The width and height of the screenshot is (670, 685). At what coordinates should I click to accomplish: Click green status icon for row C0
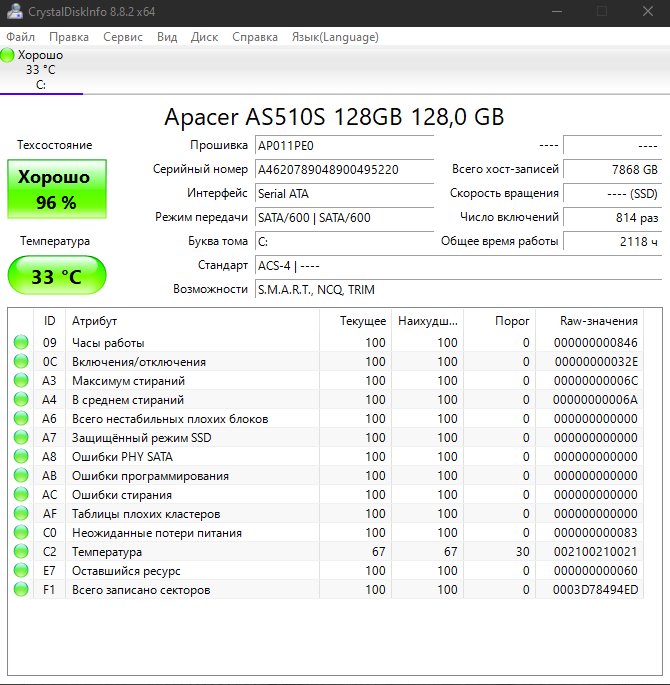(21, 532)
